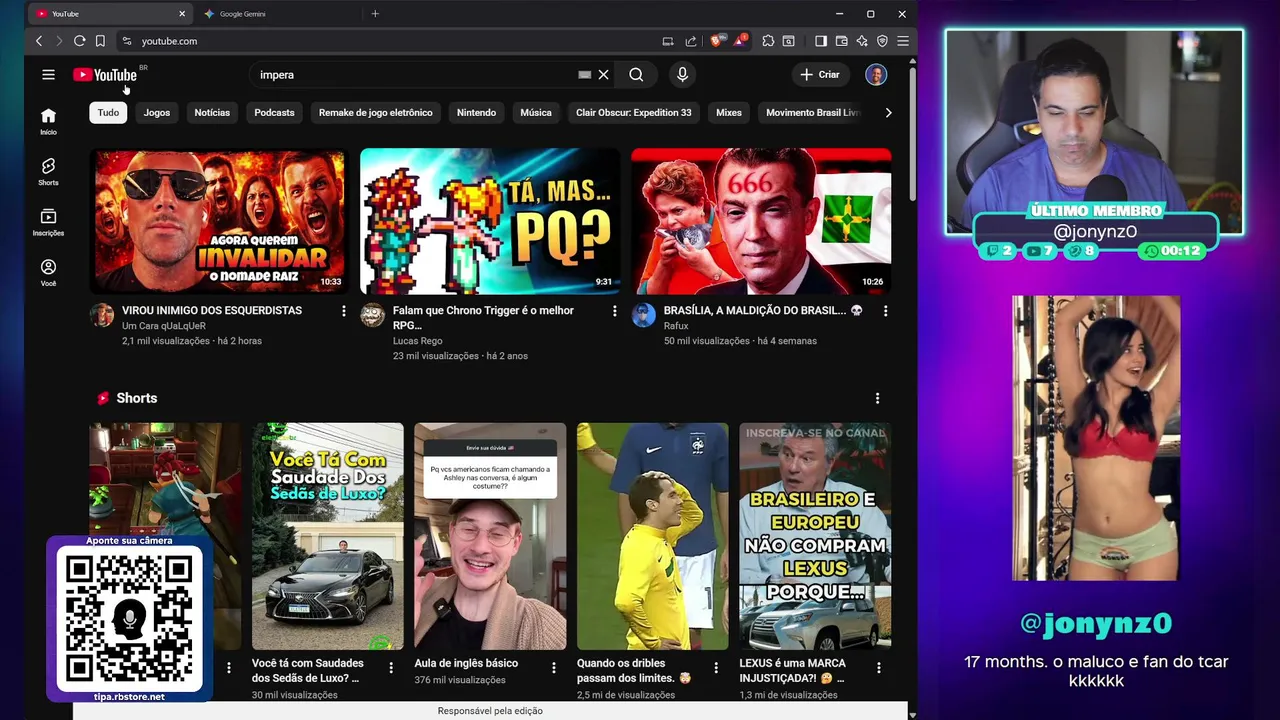
Task: Open options for Aula de inglês básico short
Action: click(x=553, y=667)
